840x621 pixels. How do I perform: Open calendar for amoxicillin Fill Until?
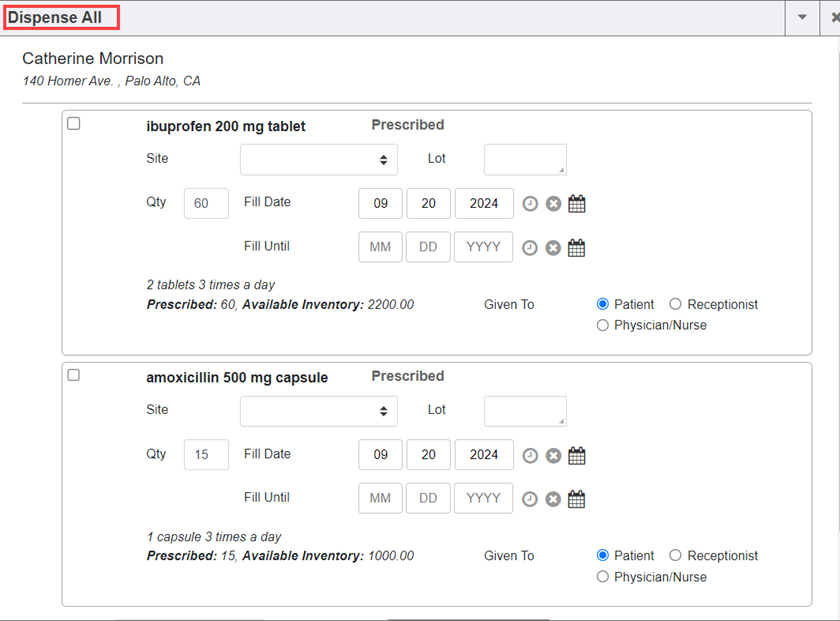click(x=577, y=499)
